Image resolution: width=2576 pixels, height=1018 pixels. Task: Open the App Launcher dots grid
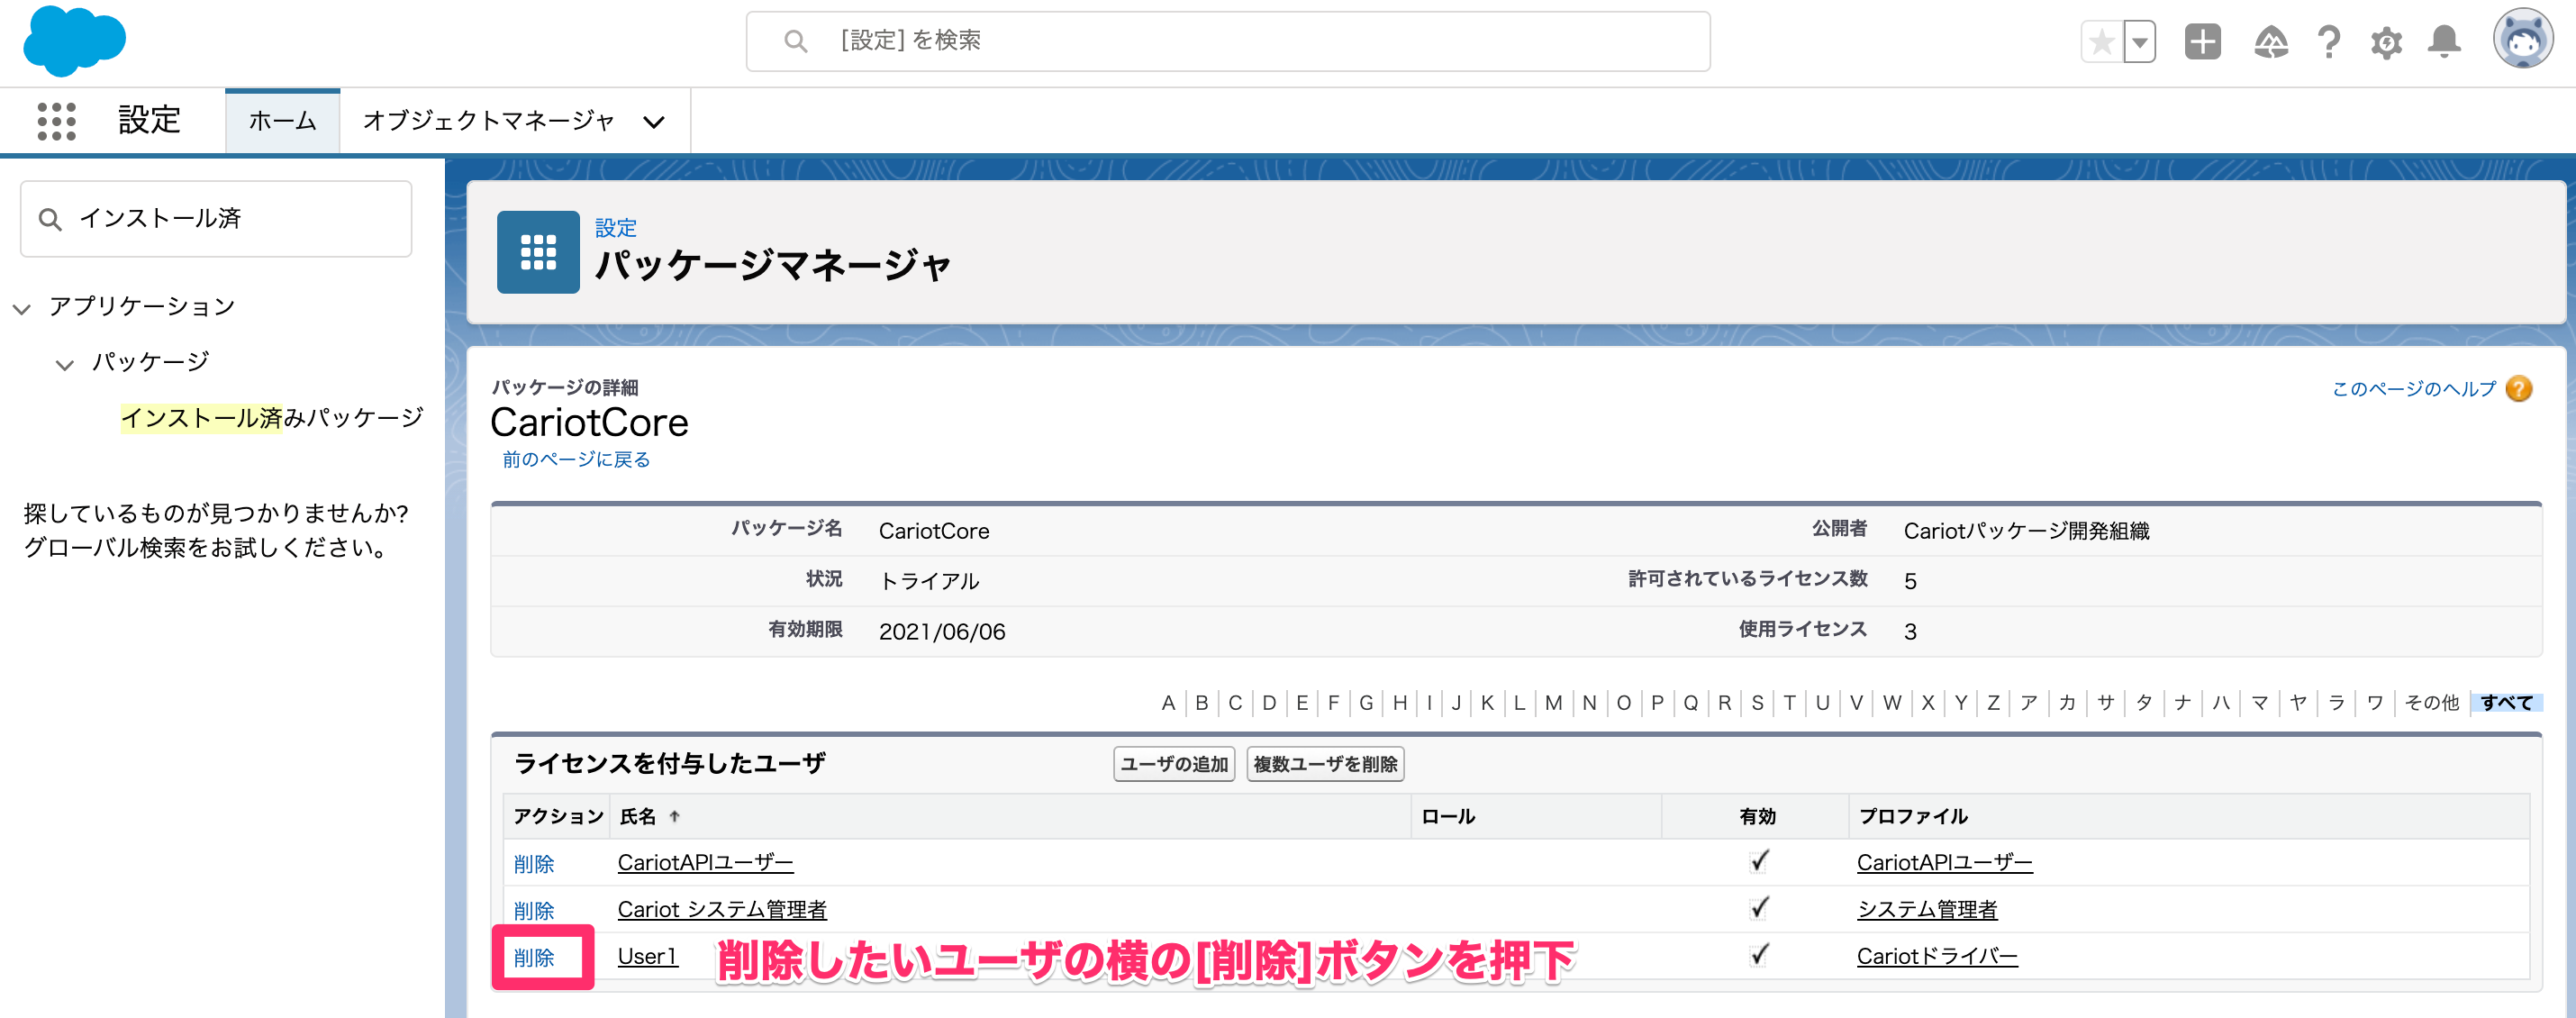click(57, 121)
